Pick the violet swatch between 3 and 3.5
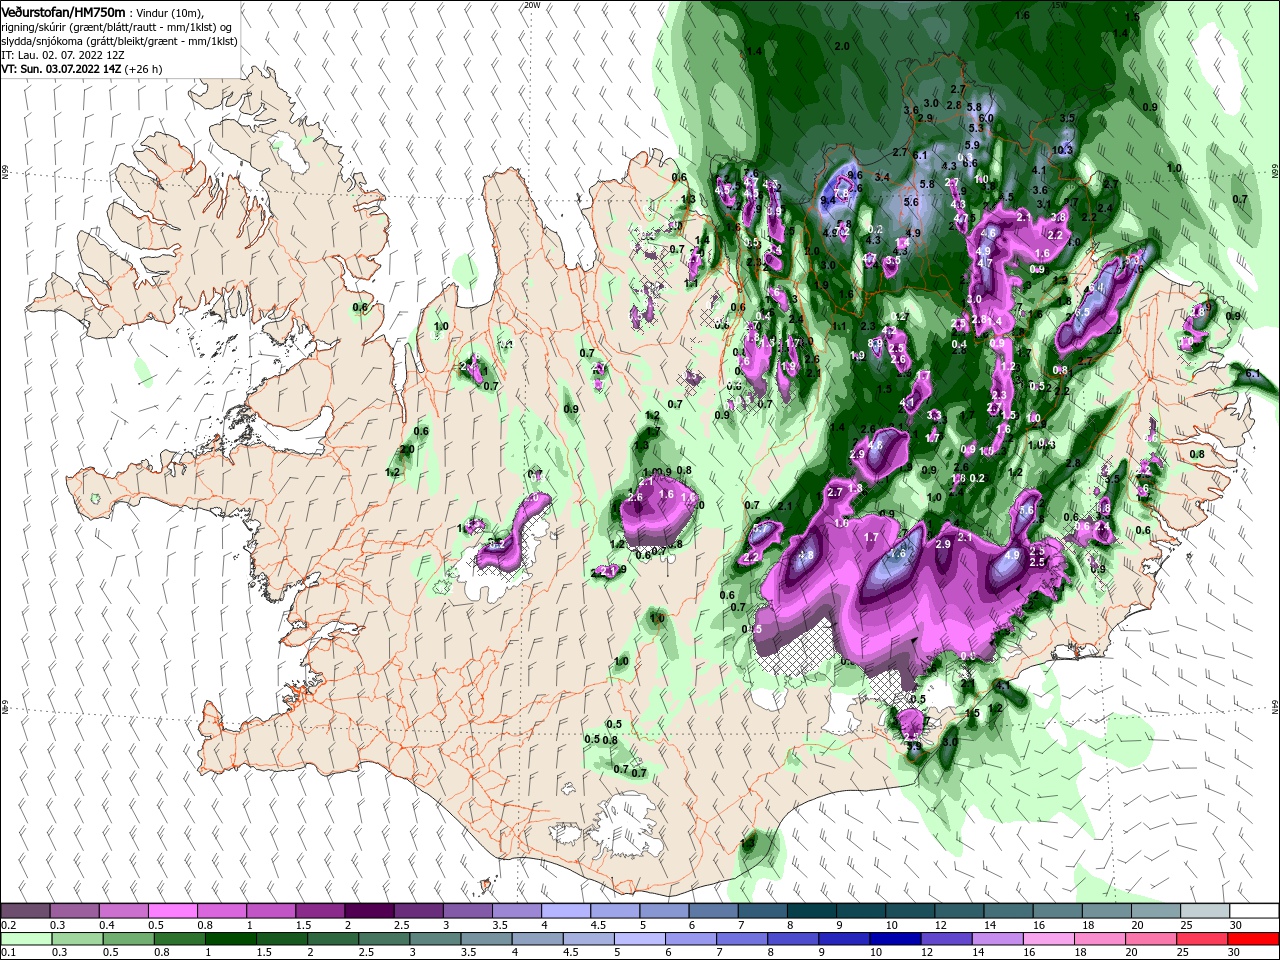The width and height of the screenshot is (1280, 960). 467,910
